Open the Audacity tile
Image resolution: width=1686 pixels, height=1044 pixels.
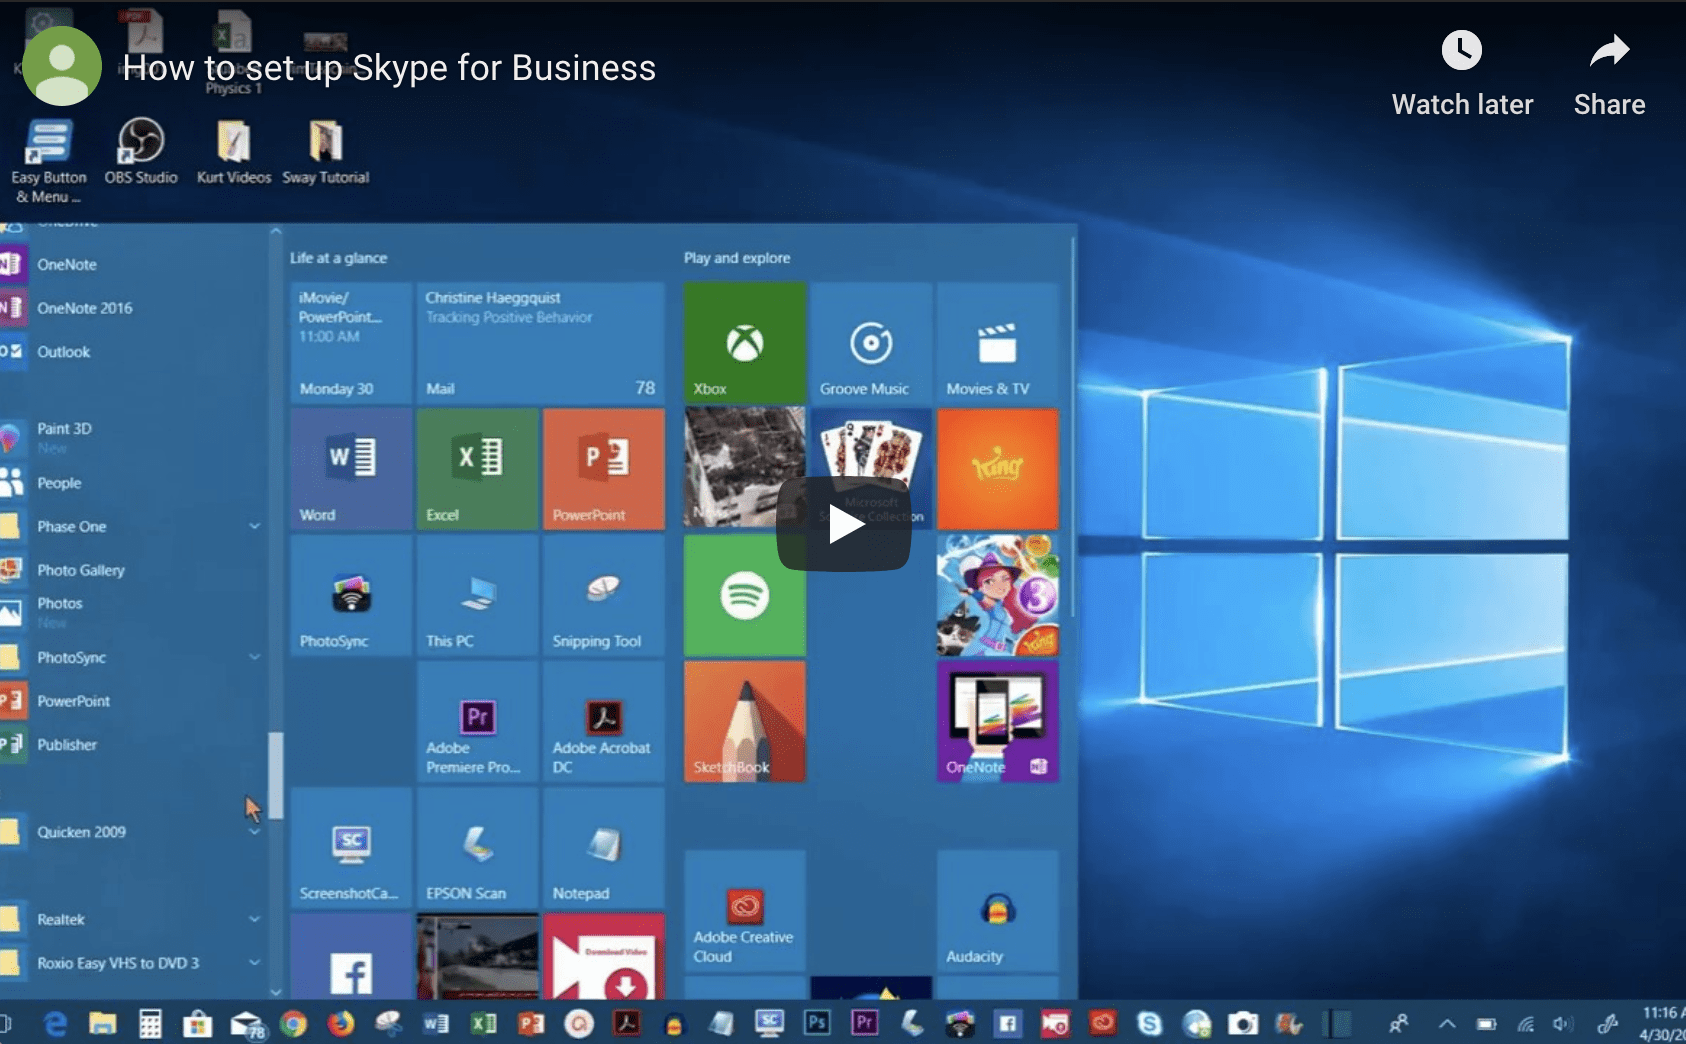pos(997,910)
